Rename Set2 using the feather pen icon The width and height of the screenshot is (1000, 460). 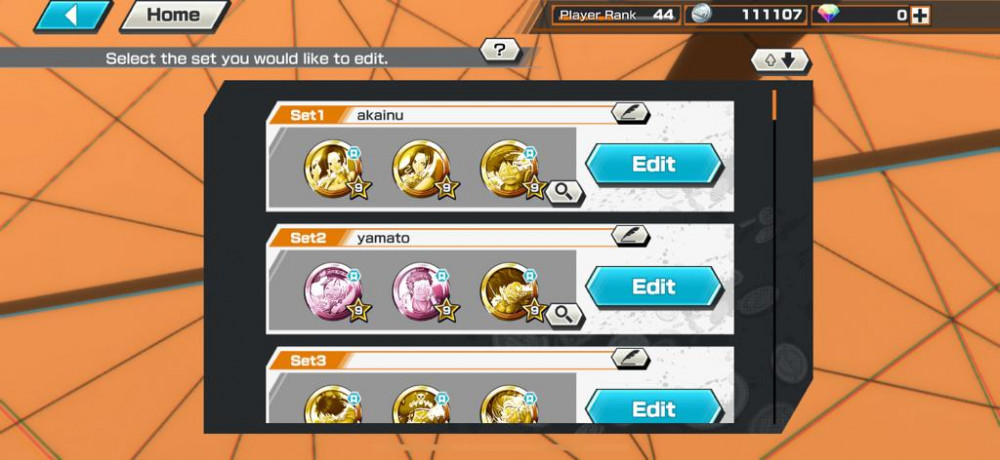[630, 235]
